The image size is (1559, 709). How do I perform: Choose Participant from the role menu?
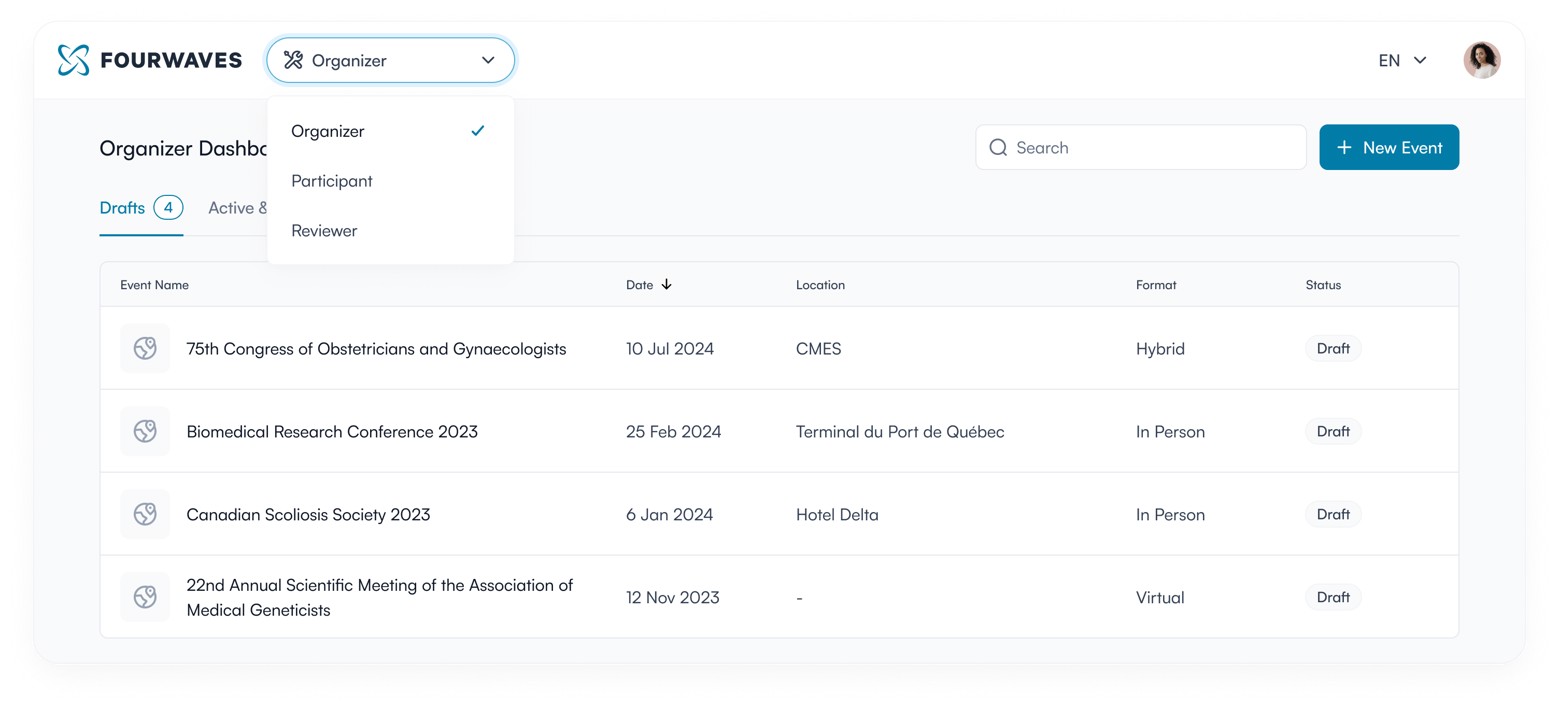pos(332,181)
